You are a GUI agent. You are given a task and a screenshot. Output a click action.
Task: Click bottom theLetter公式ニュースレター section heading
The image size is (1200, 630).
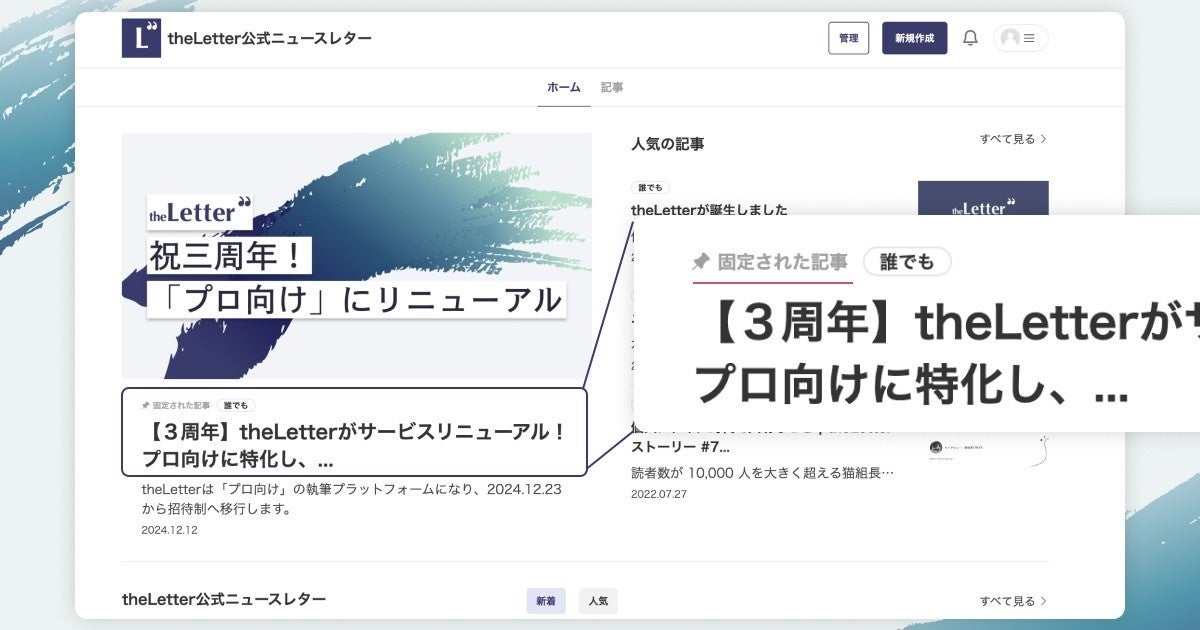(224, 599)
